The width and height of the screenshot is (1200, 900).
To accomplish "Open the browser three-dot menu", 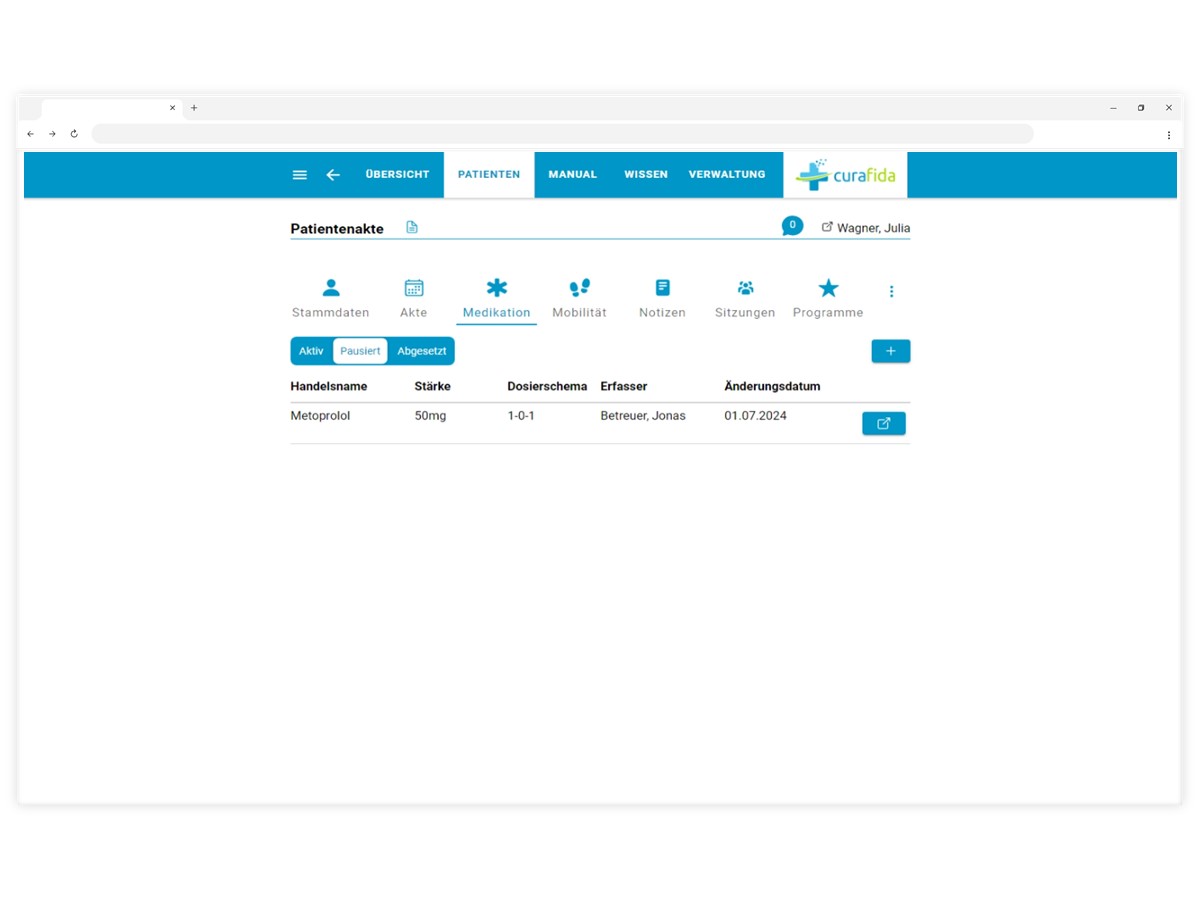I will [x=1169, y=135].
